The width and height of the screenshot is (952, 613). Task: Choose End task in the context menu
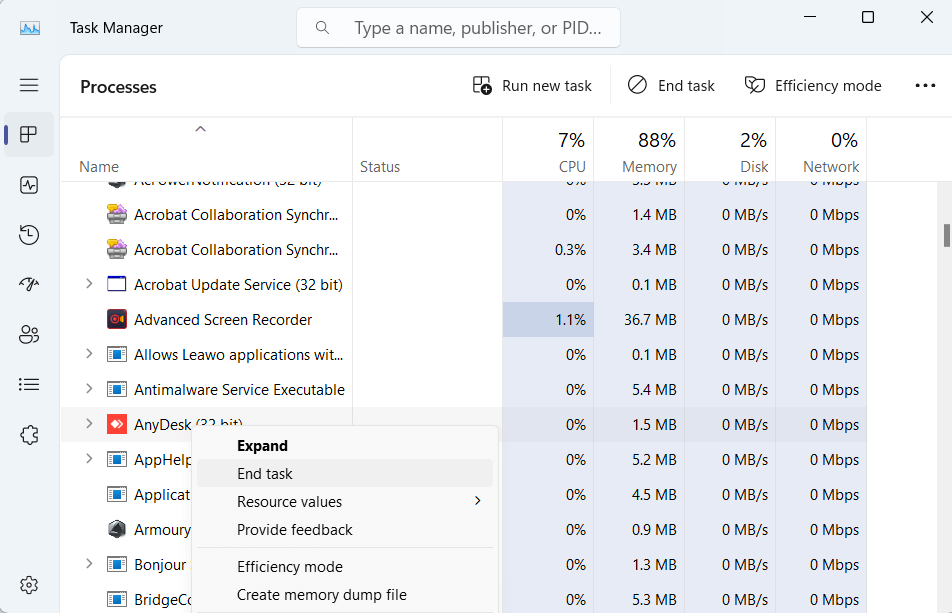[345, 473]
